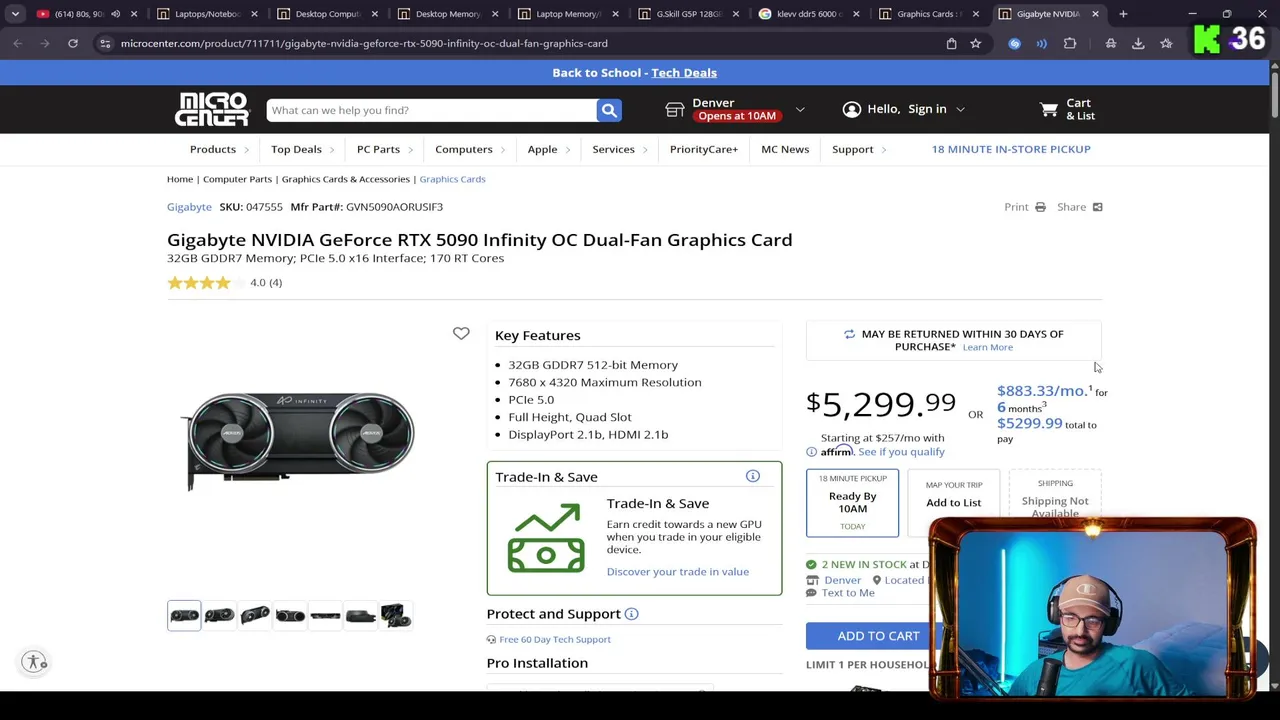Switch to the Laptop Memory tab
1280x720 pixels.
tap(567, 14)
